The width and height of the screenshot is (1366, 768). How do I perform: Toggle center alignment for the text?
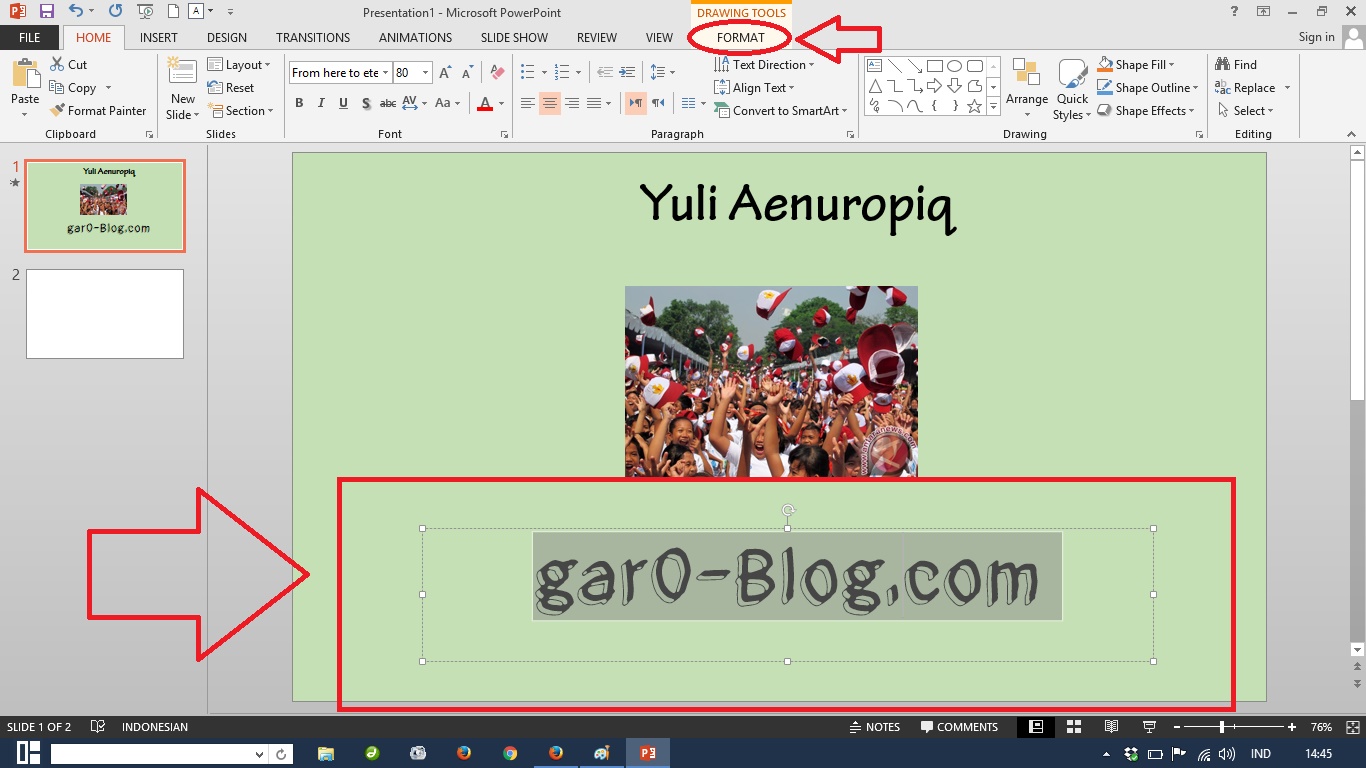(x=550, y=103)
